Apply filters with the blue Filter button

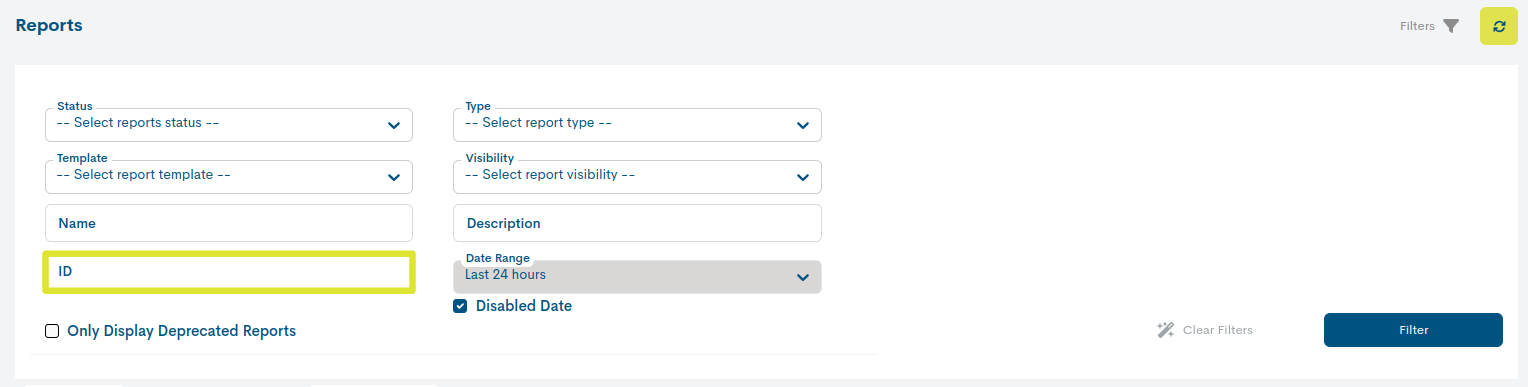coord(1413,330)
